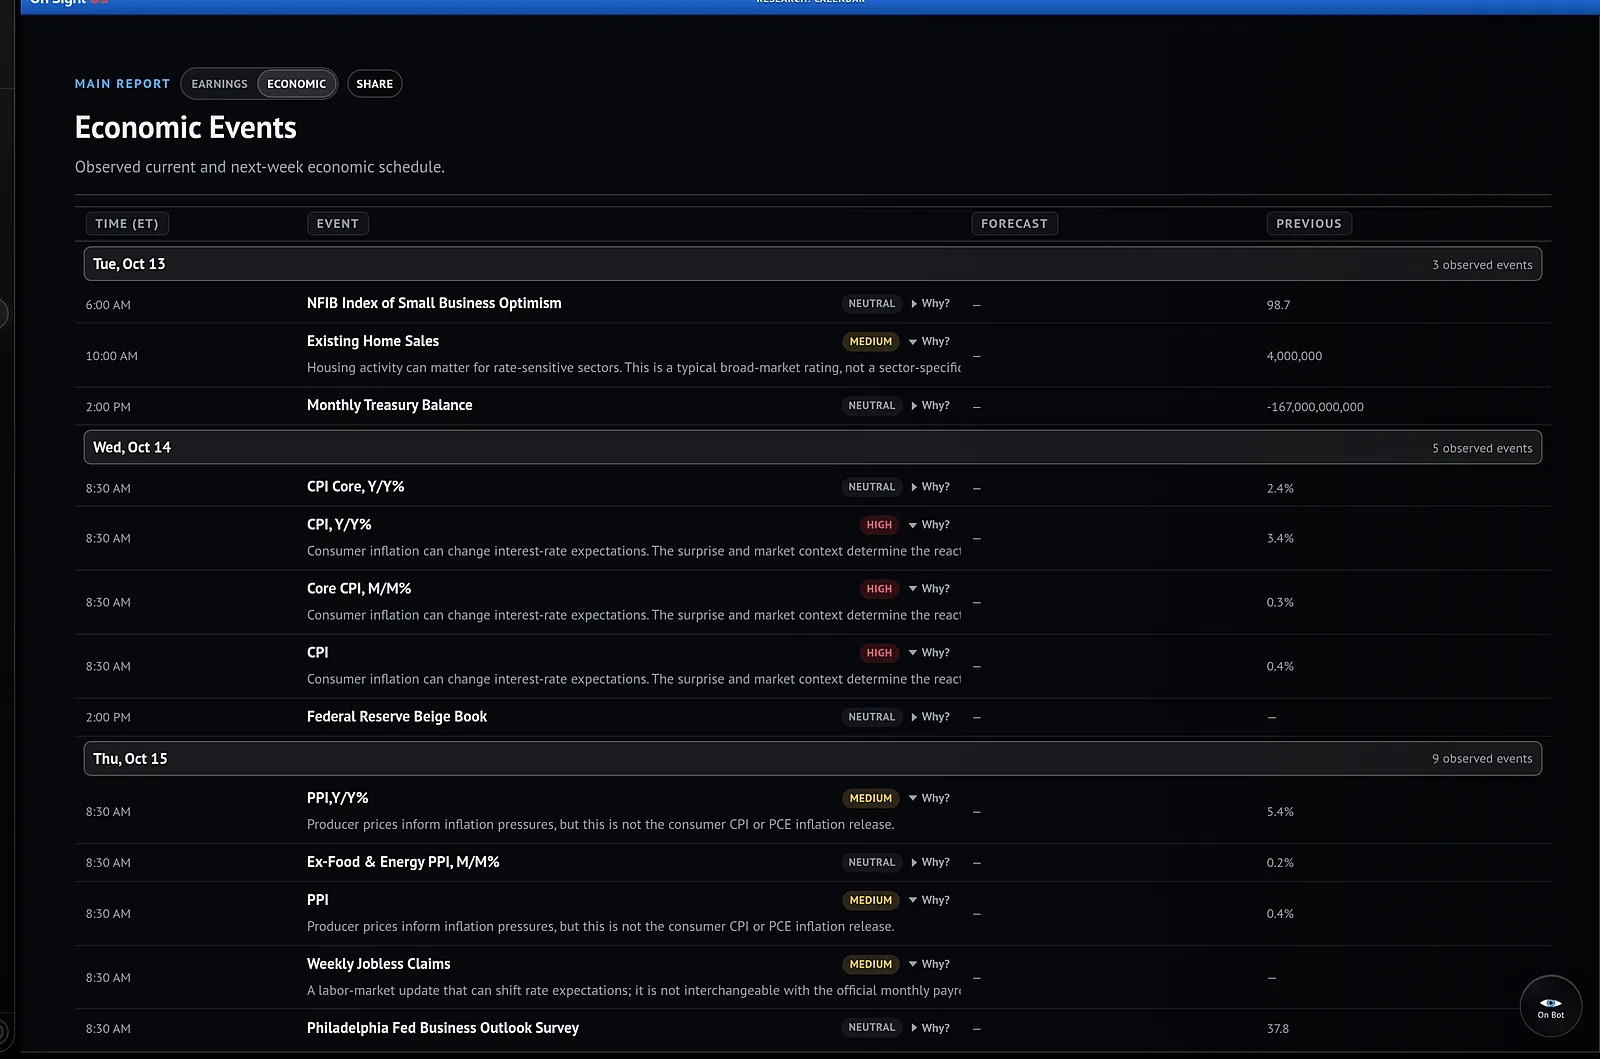Viewport: 1600px width, 1059px height.
Task: Click the previous value 4,000,000
Action: (x=1294, y=356)
